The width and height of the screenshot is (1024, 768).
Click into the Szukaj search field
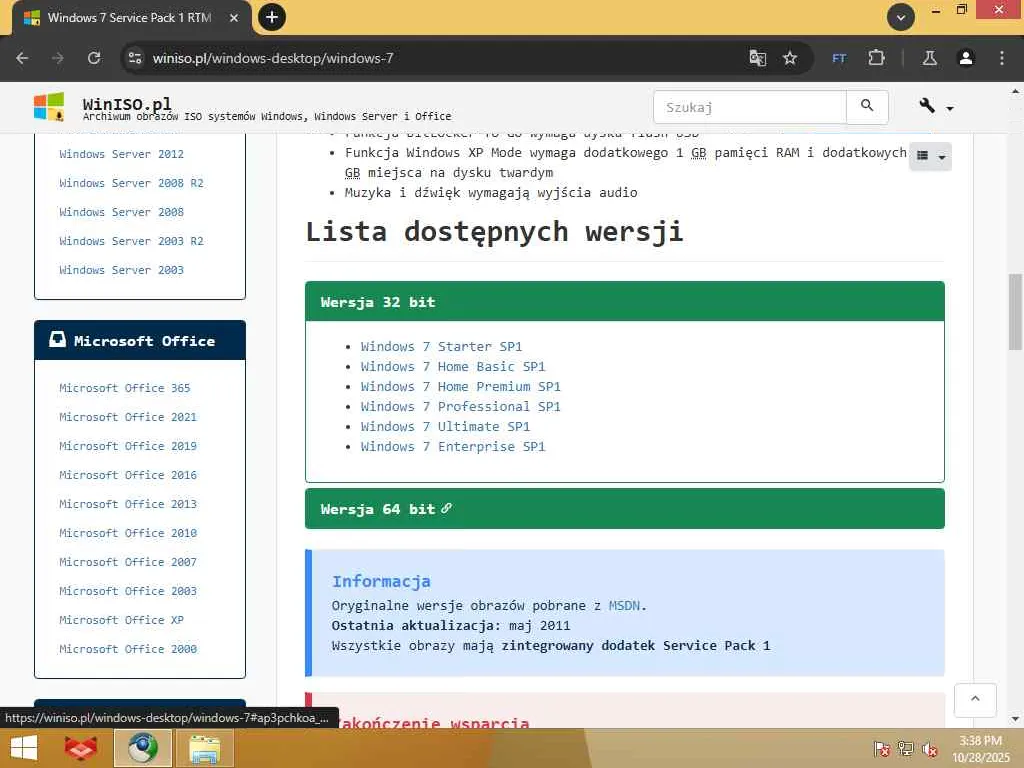[x=750, y=107]
